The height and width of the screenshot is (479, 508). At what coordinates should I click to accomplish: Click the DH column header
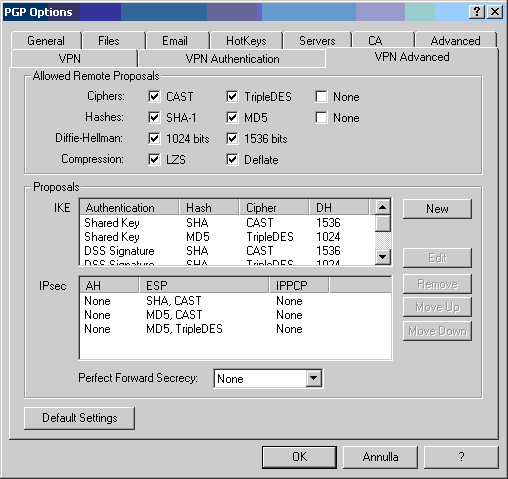pos(339,208)
